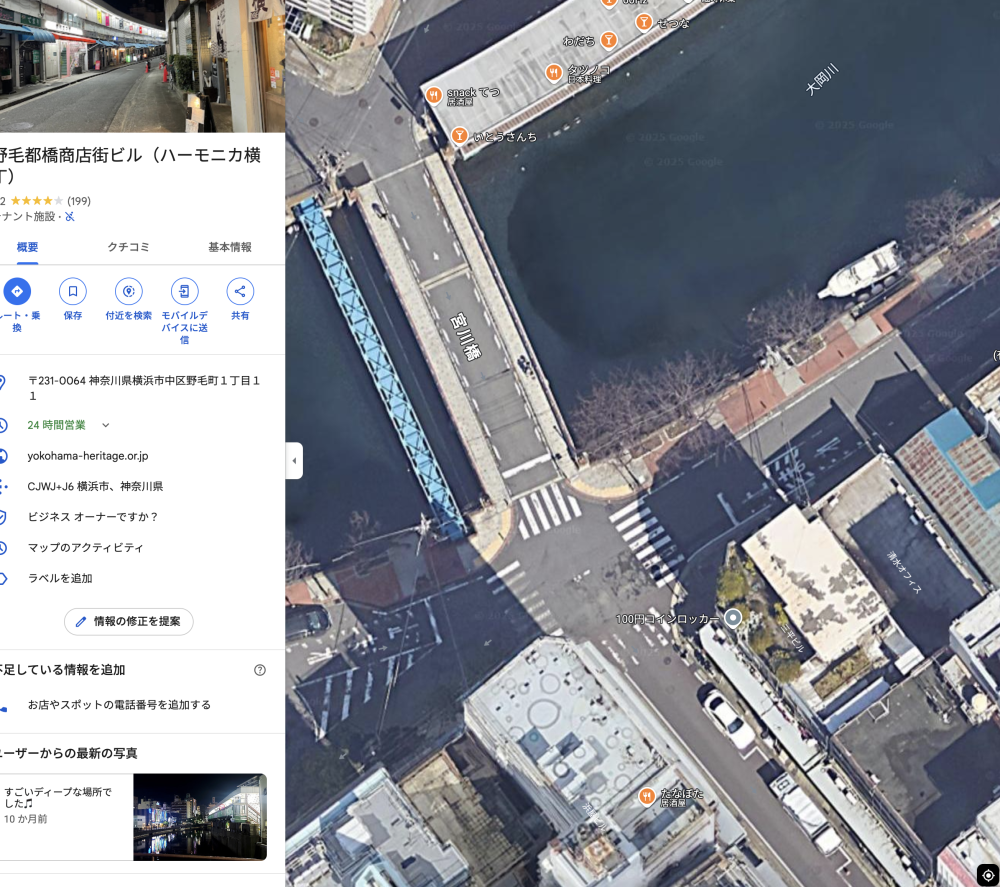1000x887 pixels.
Task: Collapse the side panel with arrow handle
Action: point(294,461)
